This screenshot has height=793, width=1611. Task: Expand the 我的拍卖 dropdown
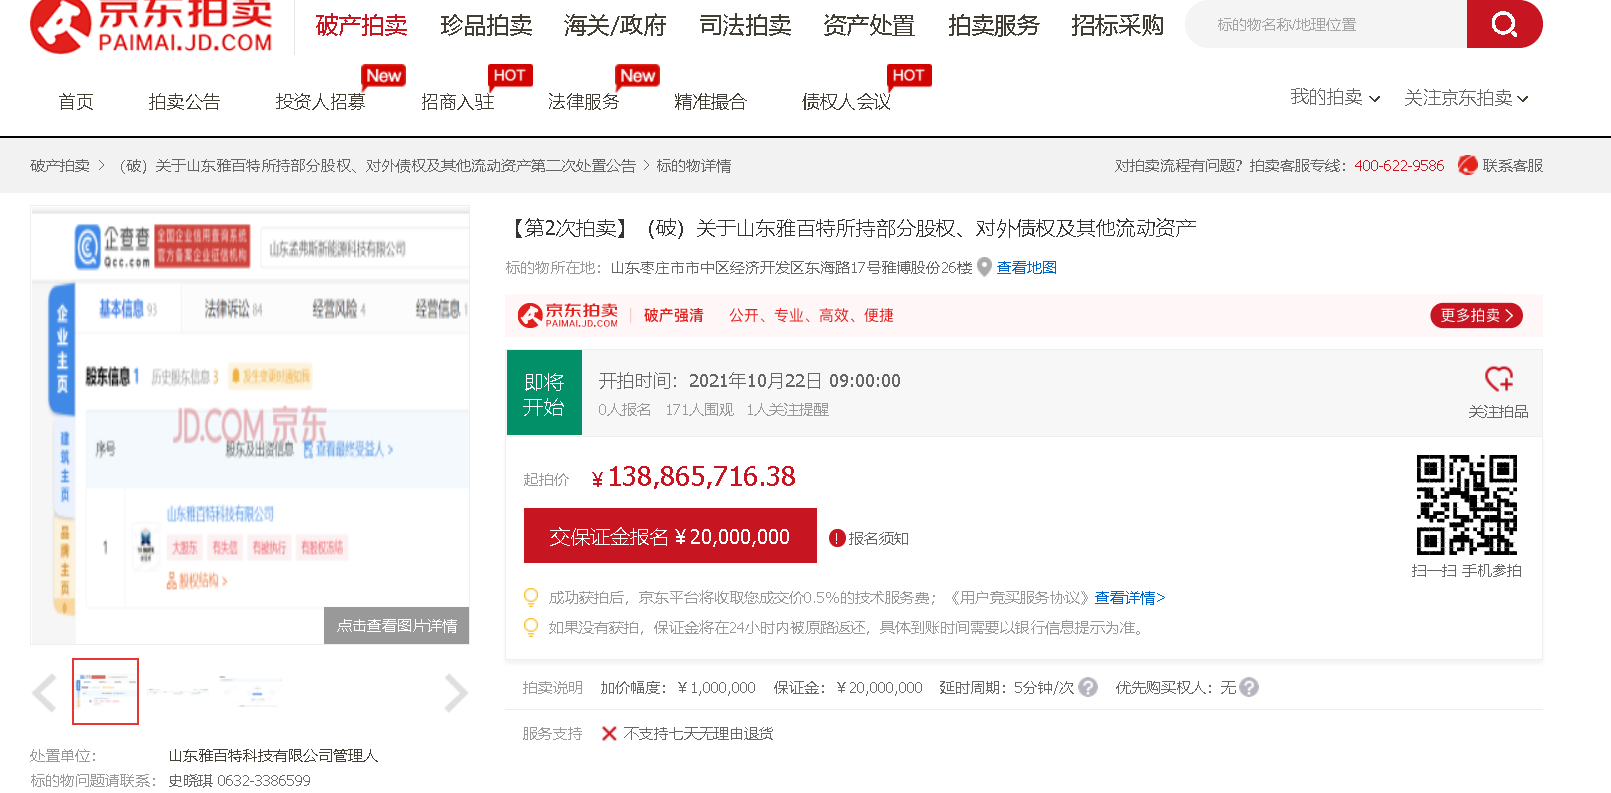pyautogui.click(x=1334, y=98)
